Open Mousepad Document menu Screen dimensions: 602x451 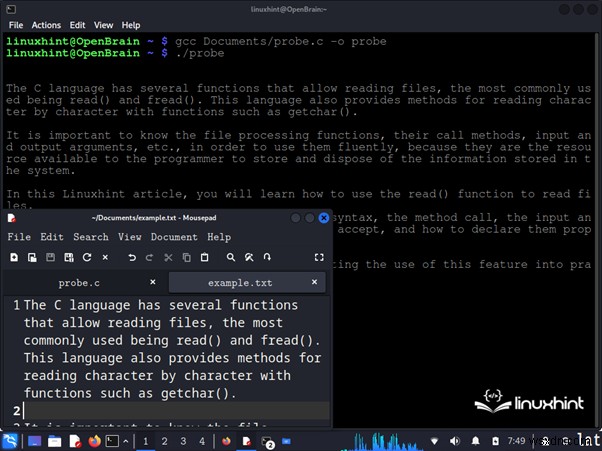click(174, 237)
